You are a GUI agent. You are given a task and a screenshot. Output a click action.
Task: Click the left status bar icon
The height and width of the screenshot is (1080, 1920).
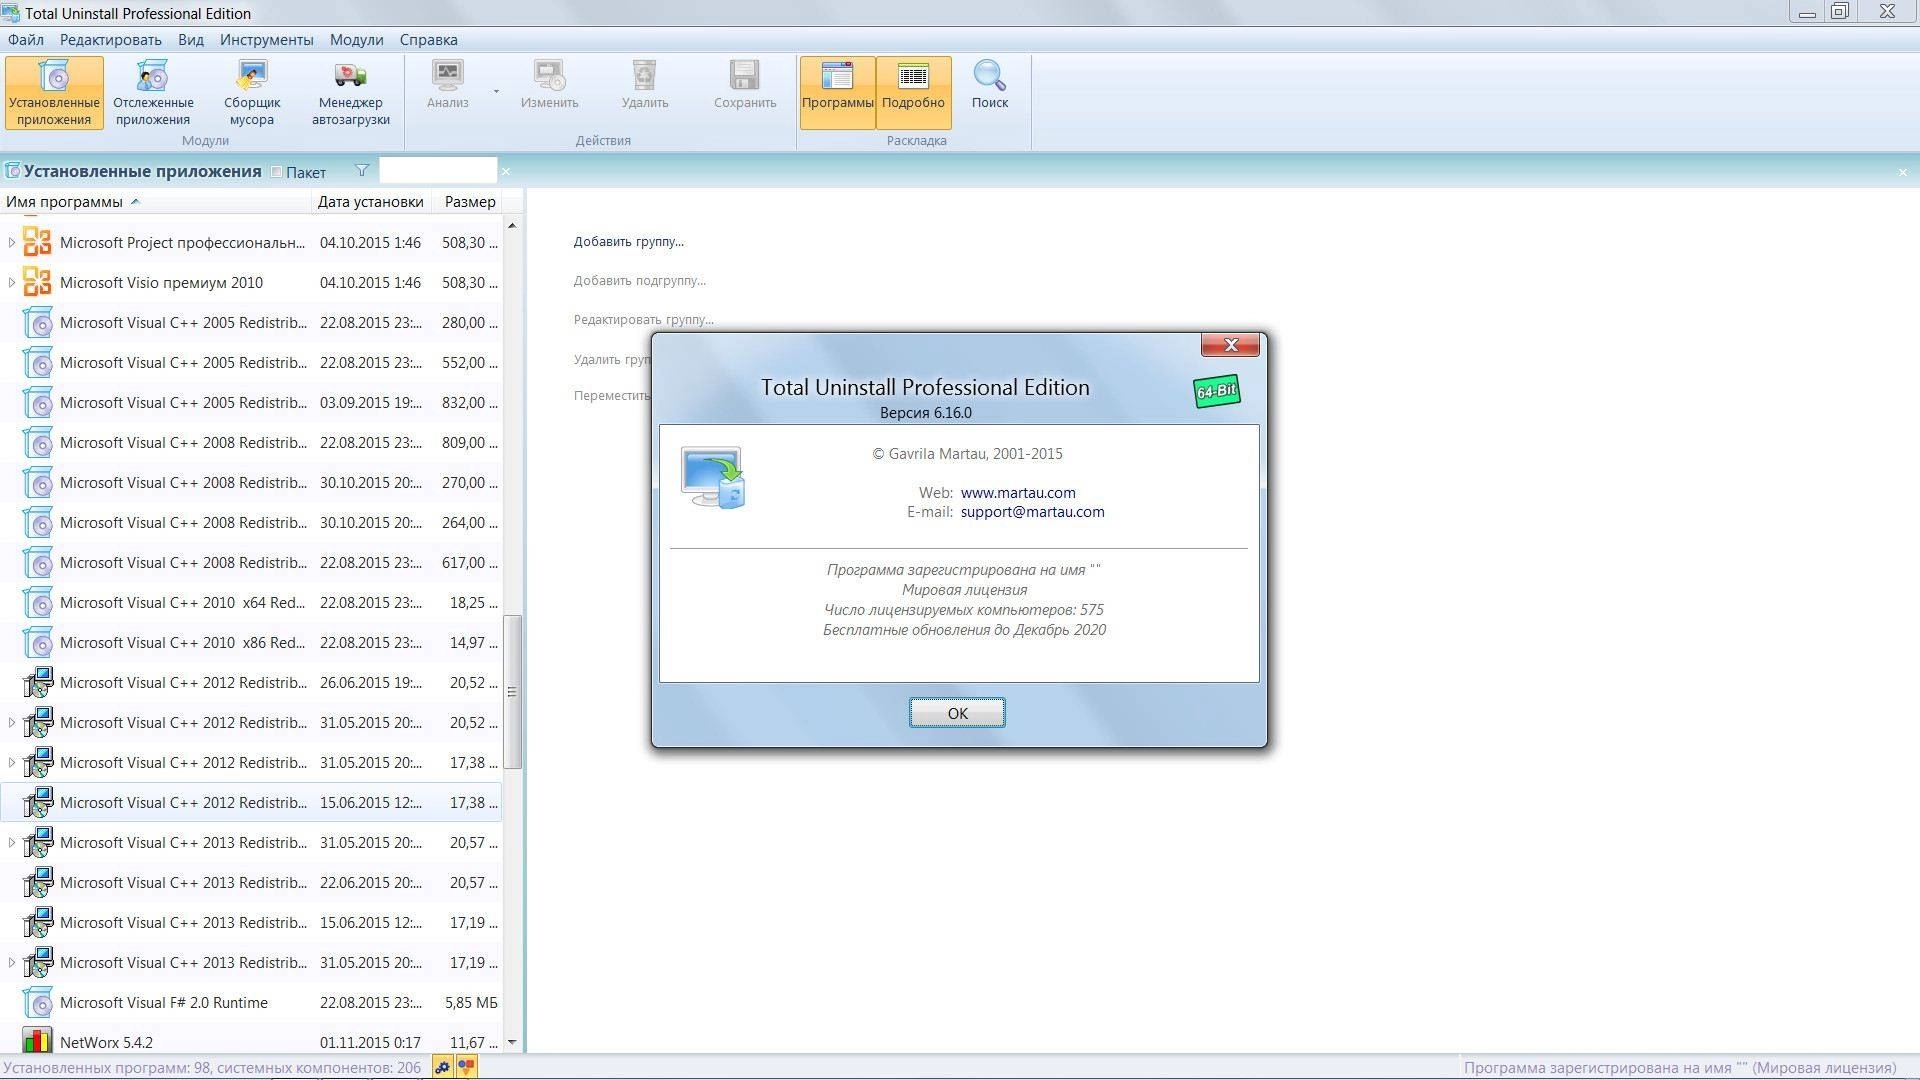click(442, 1067)
